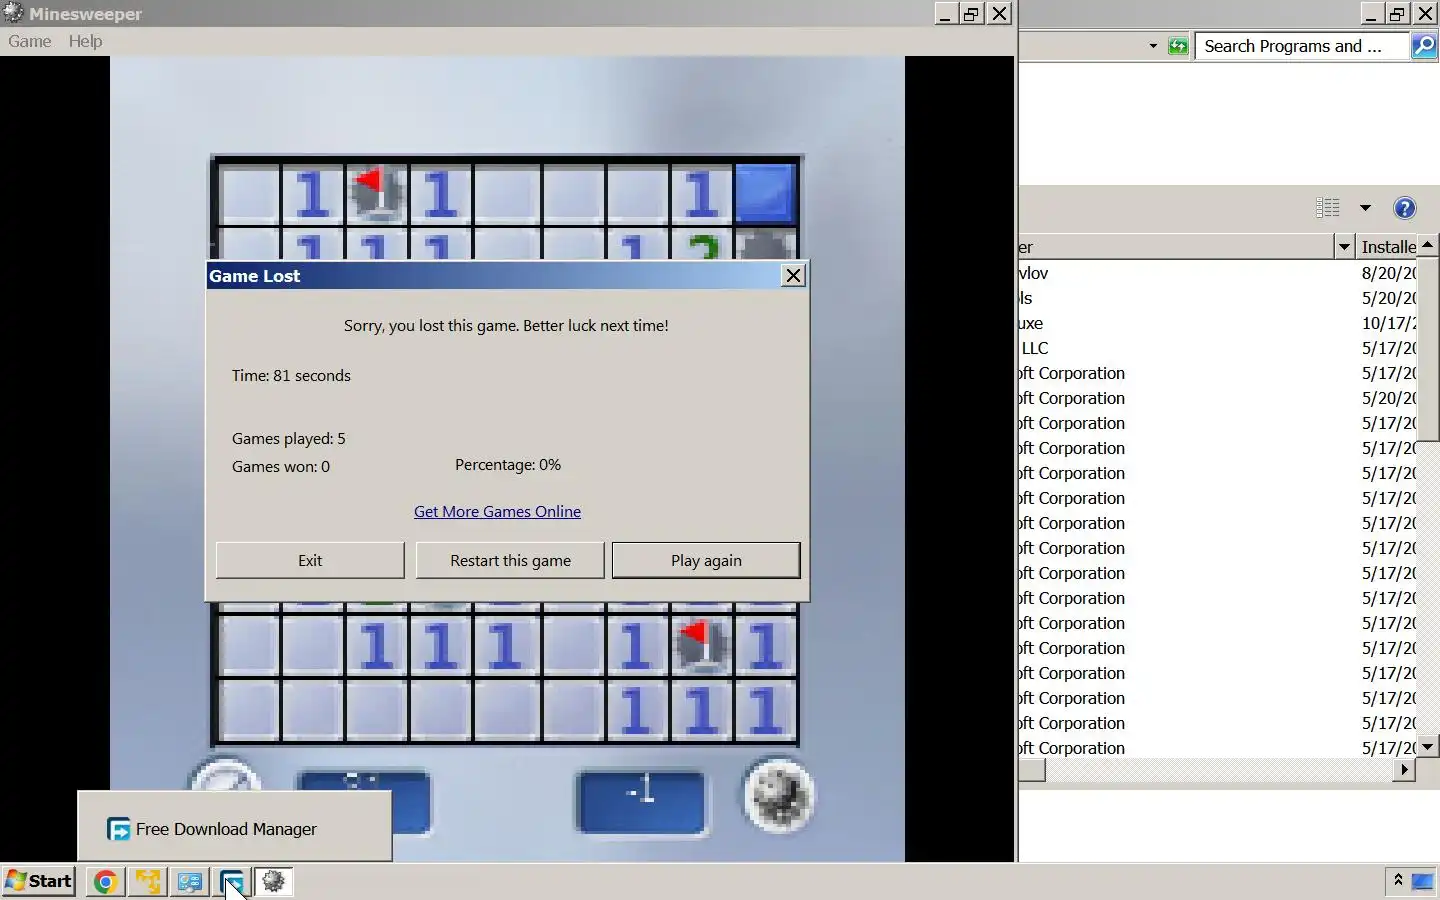Open the Help menu
The image size is (1440, 900).
coord(85,41)
